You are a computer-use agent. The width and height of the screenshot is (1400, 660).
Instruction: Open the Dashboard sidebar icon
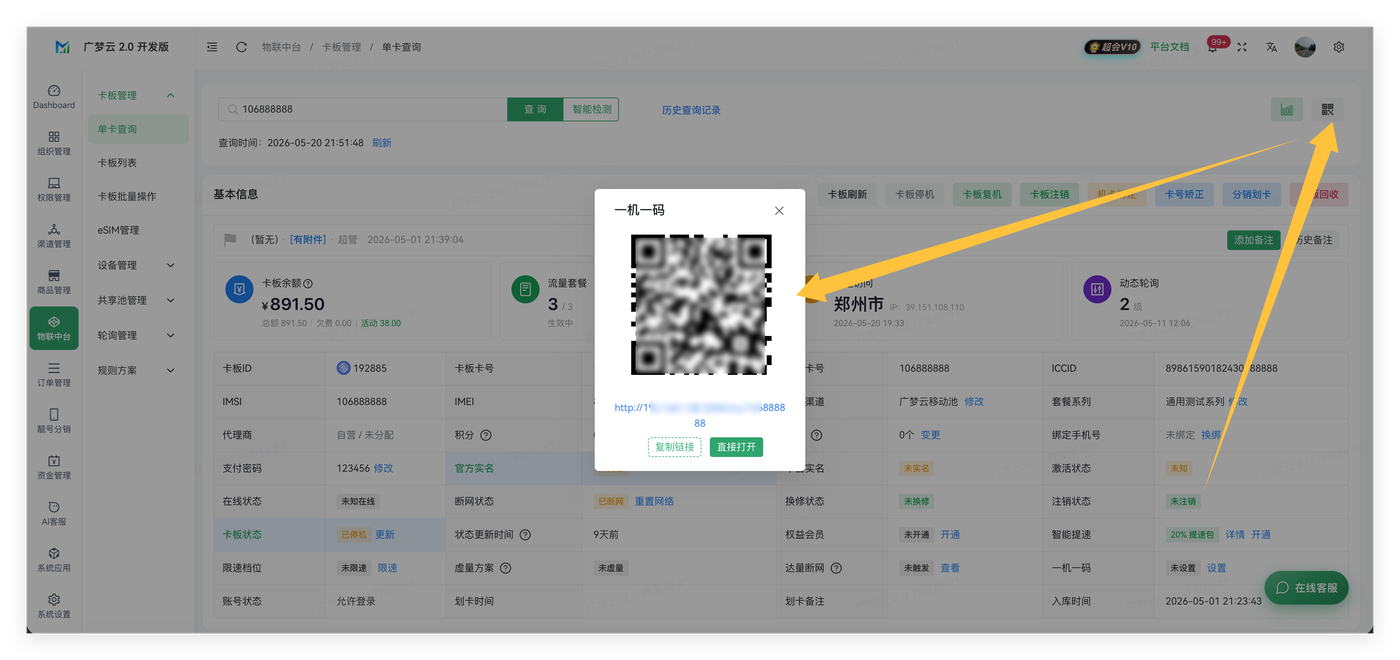click(x=54, y=96)
